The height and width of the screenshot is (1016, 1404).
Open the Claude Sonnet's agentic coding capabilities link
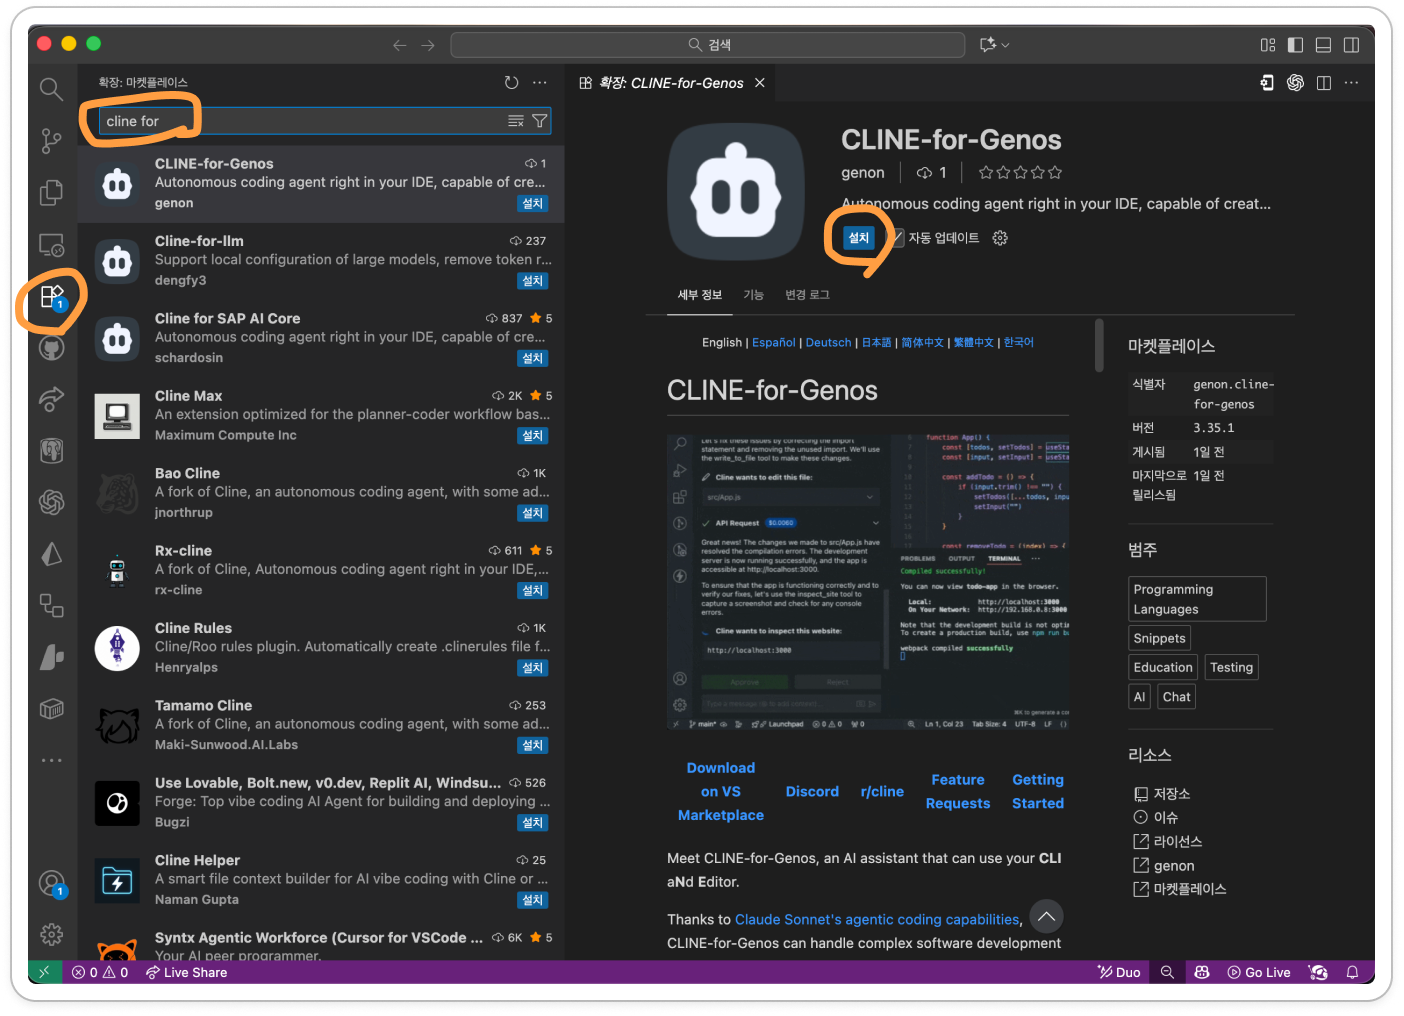[x=877, y=919]
